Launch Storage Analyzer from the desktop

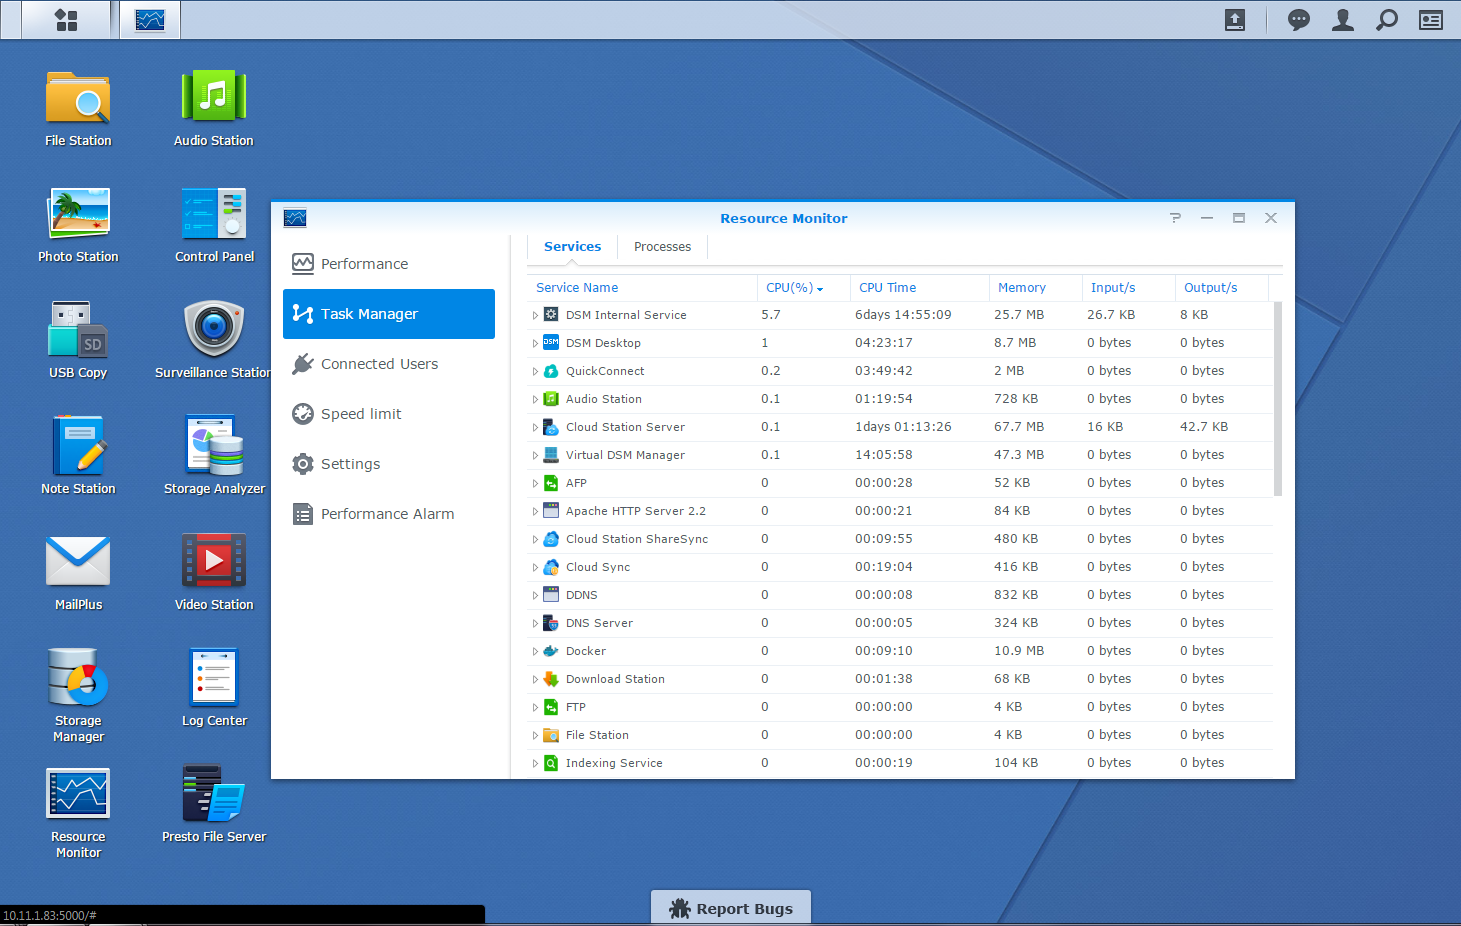coord(214,446)
